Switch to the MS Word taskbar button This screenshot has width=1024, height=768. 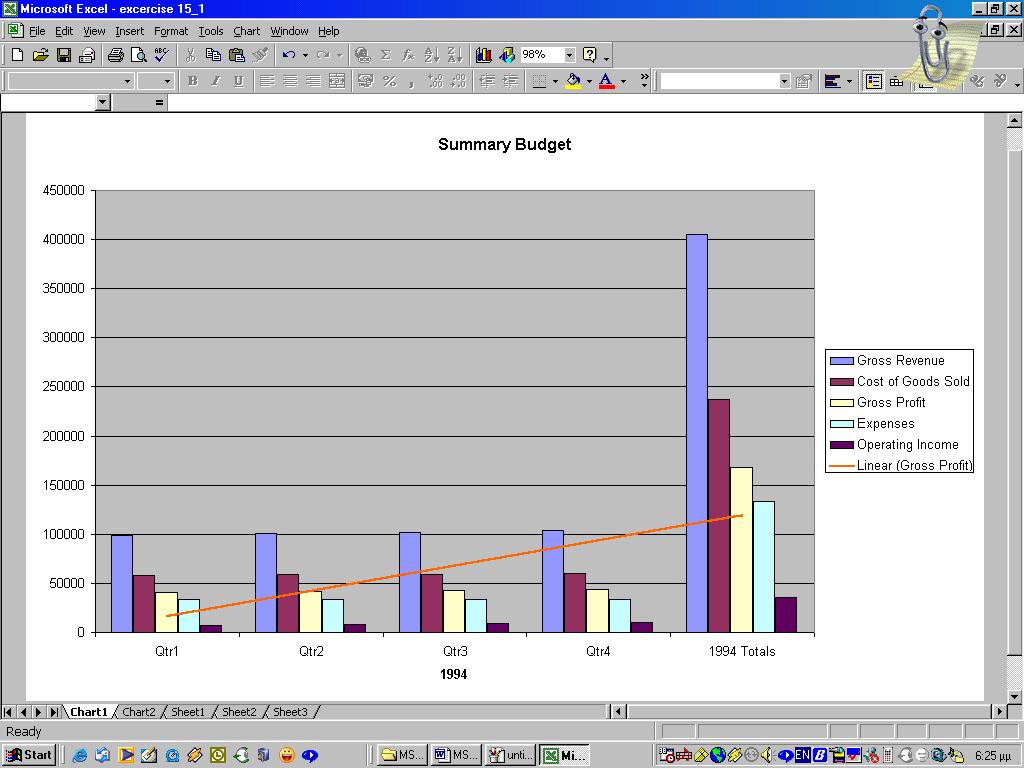456,755
